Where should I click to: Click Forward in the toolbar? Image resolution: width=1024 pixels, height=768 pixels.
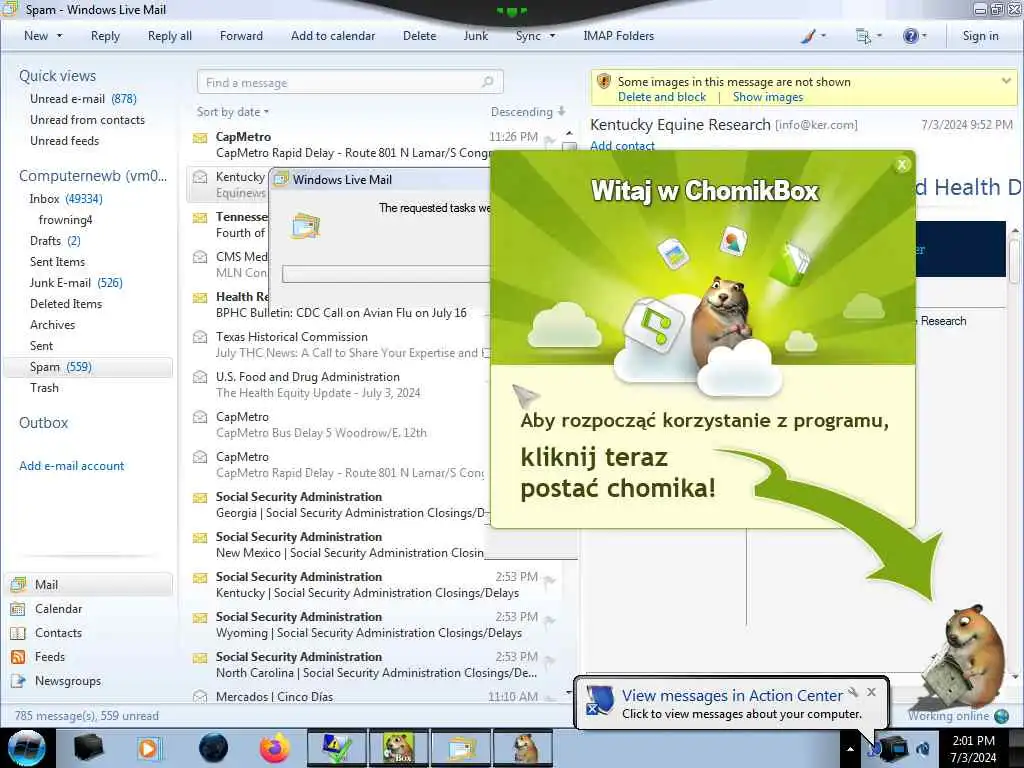(241, 36)
